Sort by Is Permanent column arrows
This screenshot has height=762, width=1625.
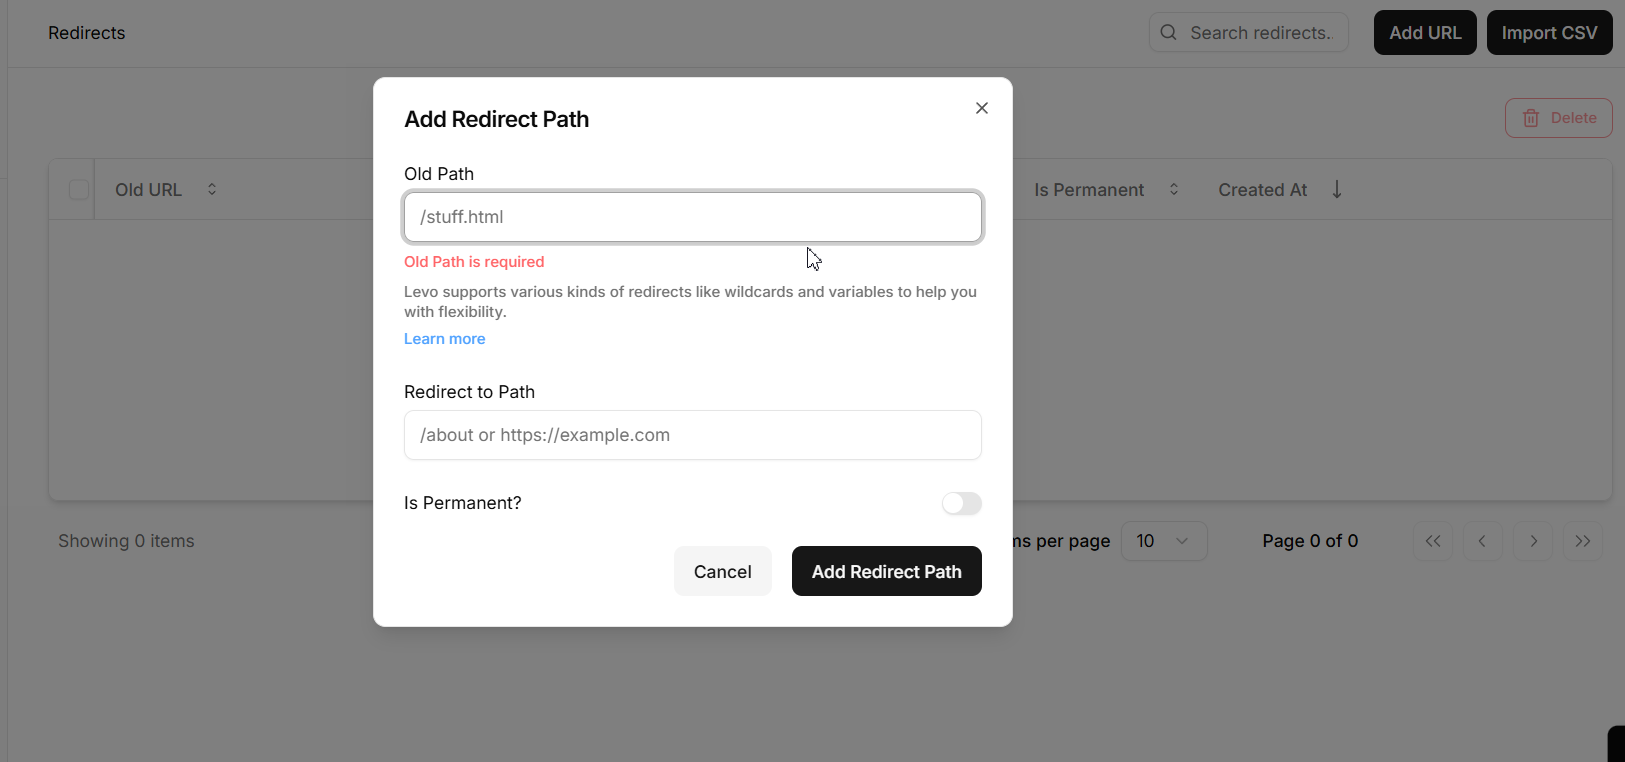[1174, 189]
